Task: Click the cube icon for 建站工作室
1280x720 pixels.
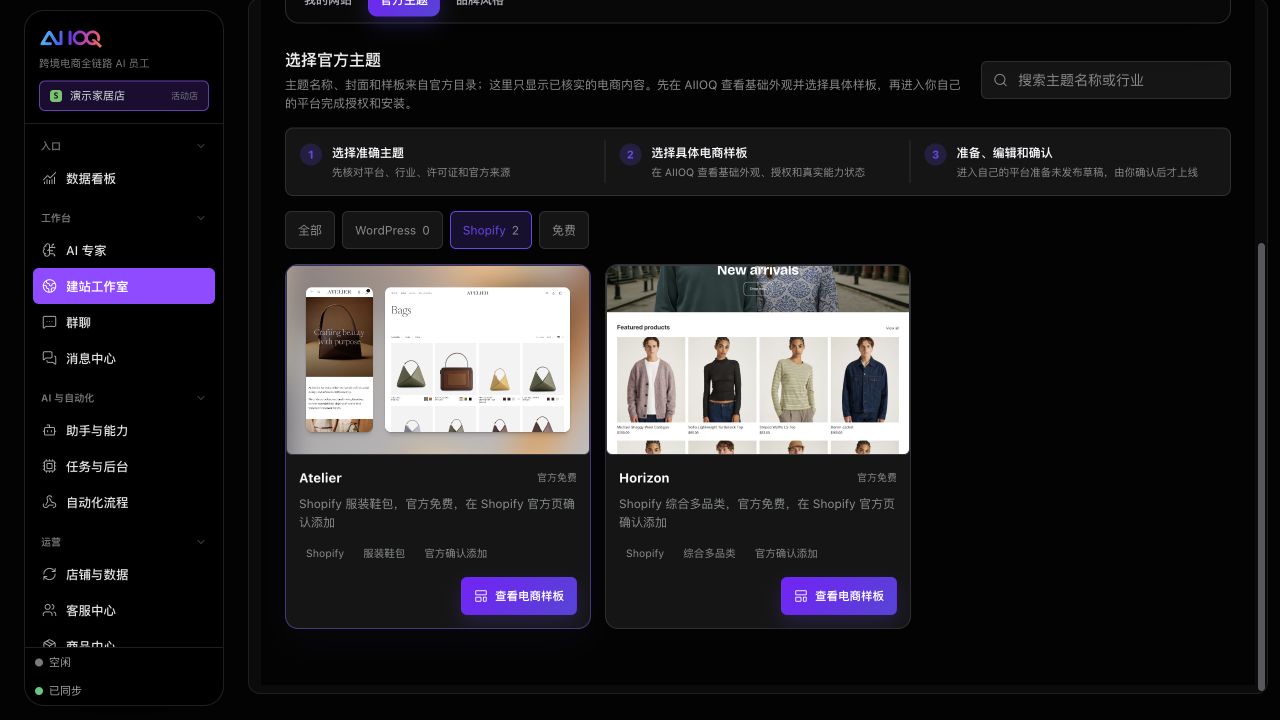Action: 49,287
